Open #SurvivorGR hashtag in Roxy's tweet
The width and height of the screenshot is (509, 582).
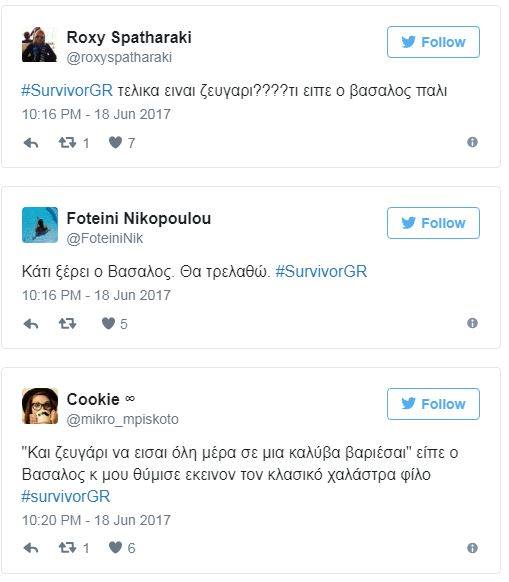click(x=67, y=91)
